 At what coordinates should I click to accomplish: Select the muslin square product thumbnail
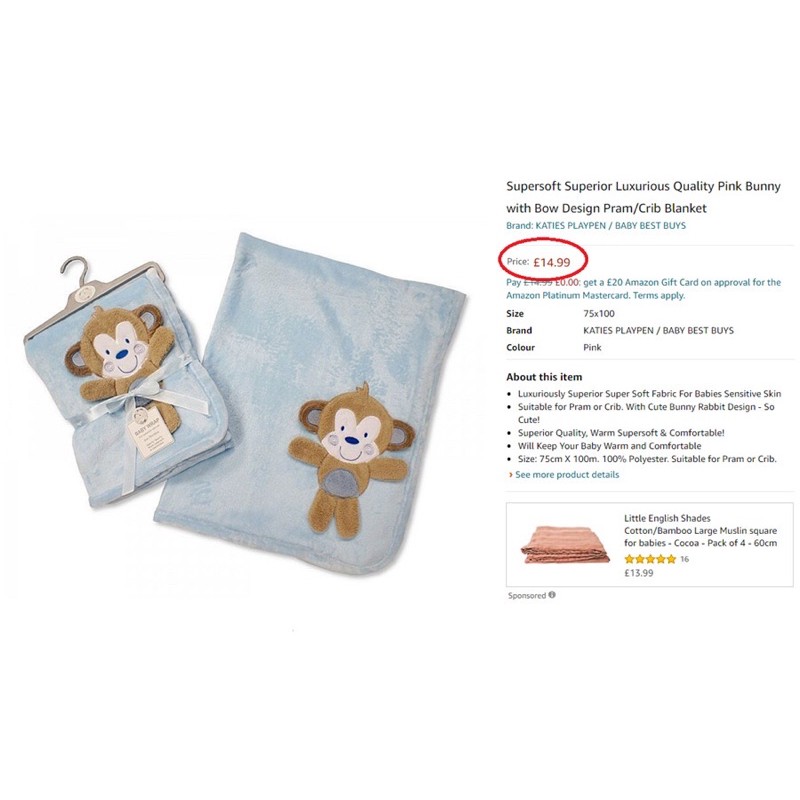click(x=565, y=544)
